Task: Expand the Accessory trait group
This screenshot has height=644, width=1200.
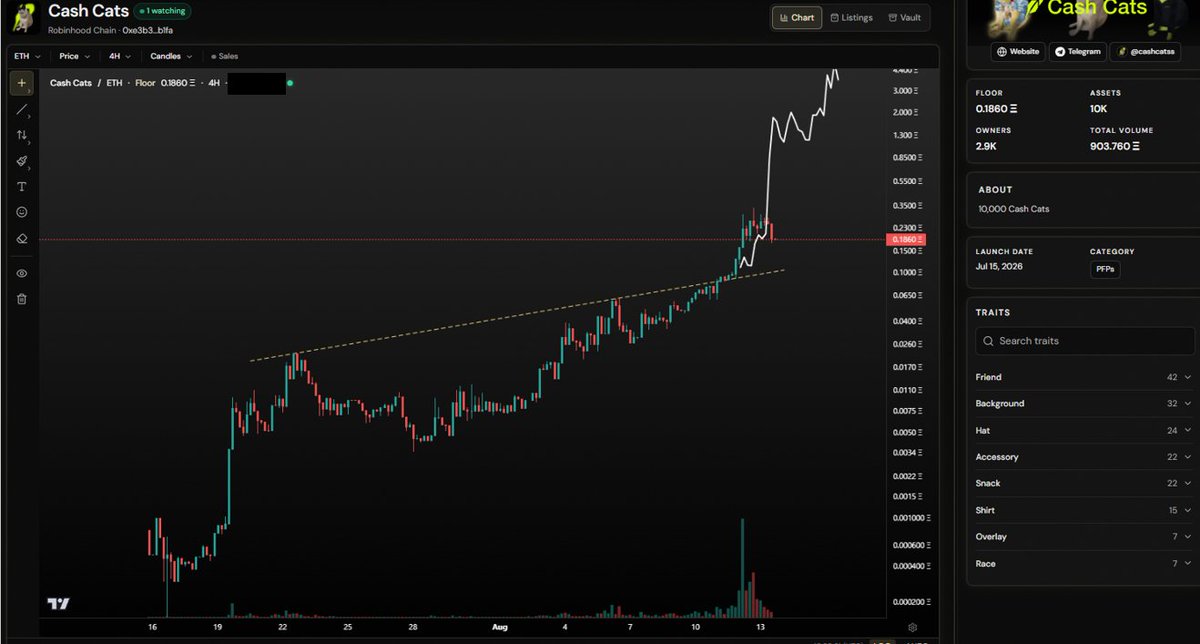Action: pyautogui.click(x=1083, y=457)
